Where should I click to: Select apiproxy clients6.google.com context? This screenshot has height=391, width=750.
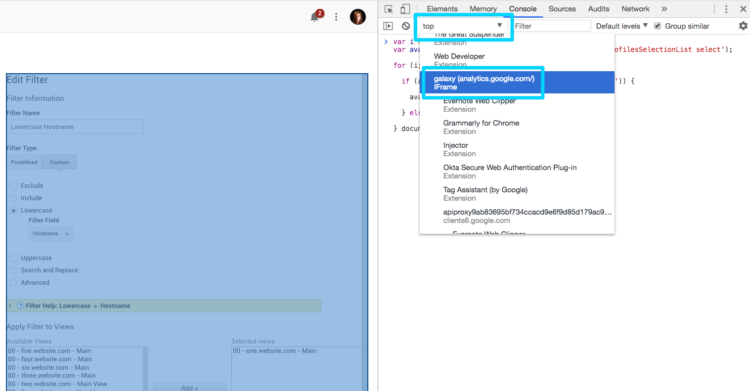tap(517, 216)
